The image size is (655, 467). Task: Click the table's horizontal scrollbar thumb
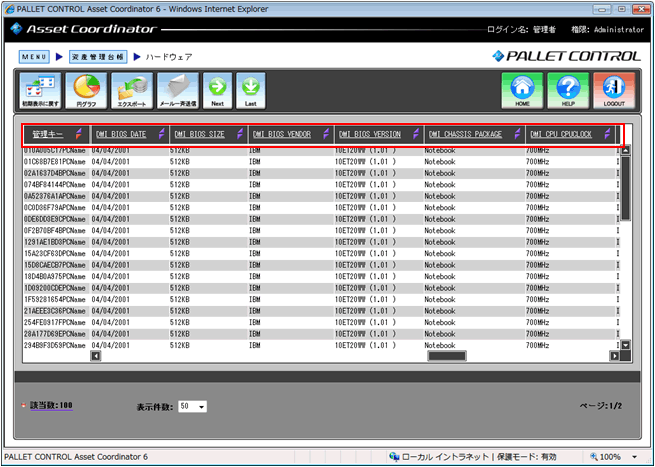(x=447, y=356)
